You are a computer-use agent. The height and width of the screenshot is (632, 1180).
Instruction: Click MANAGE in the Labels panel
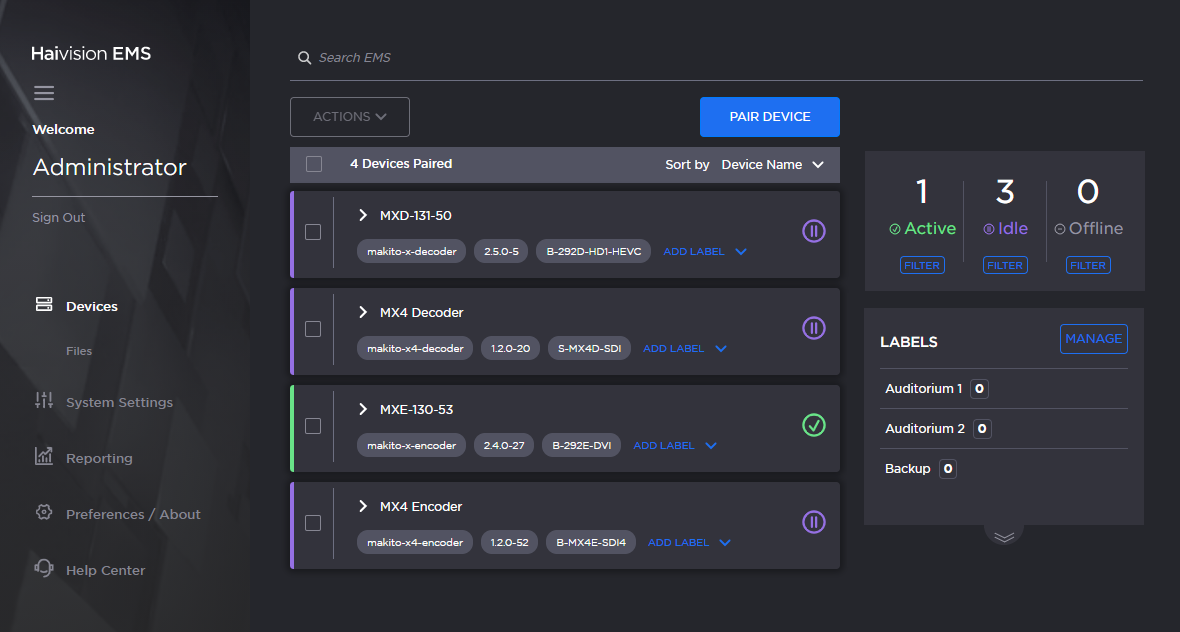point(1093,339)
